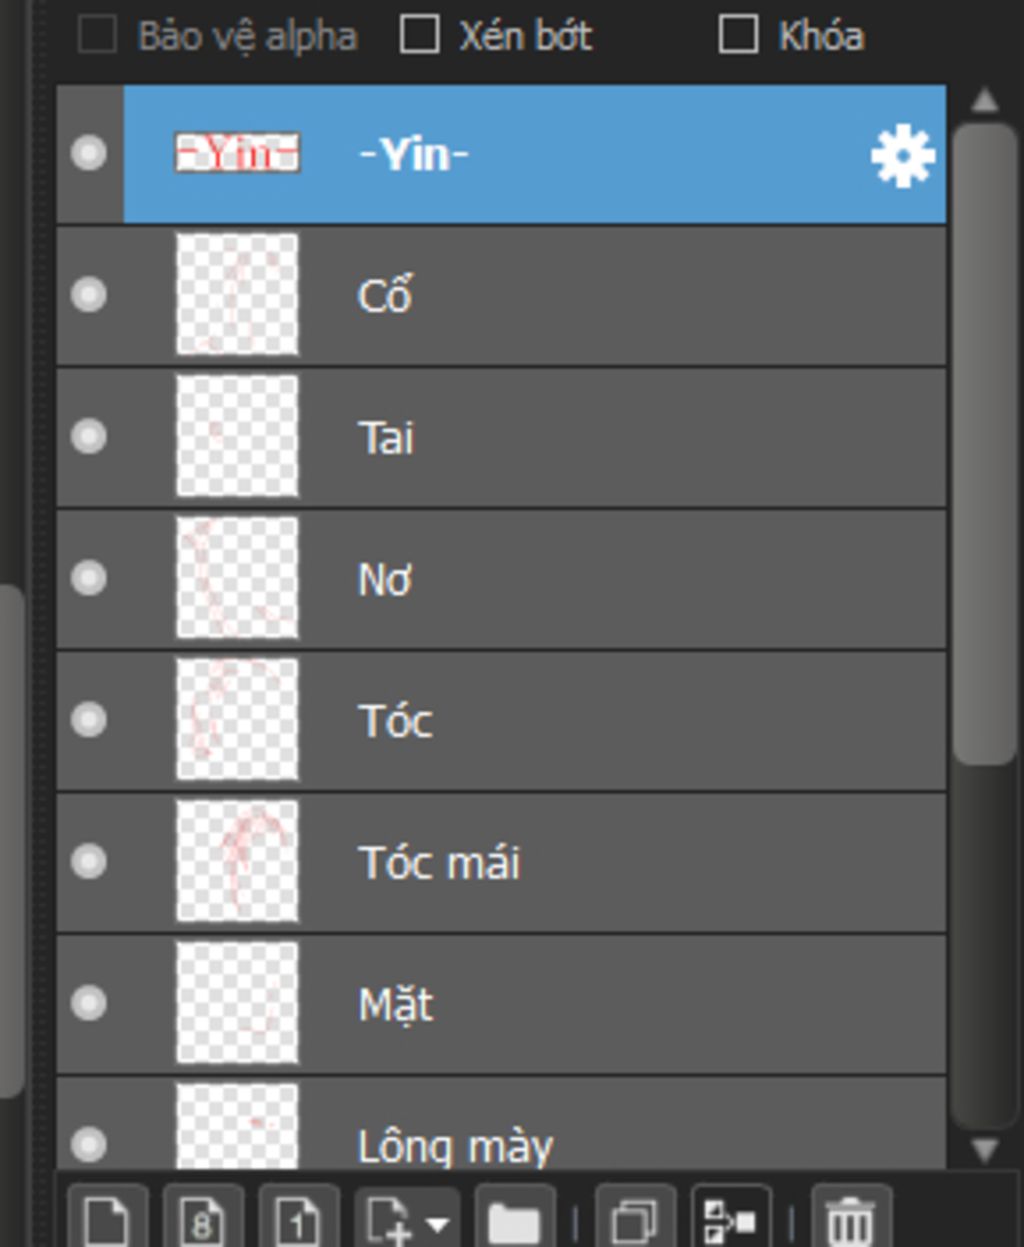Duplicate the selected layer
Screen dimensions: 1024x1247
[x=635, y=1218]
